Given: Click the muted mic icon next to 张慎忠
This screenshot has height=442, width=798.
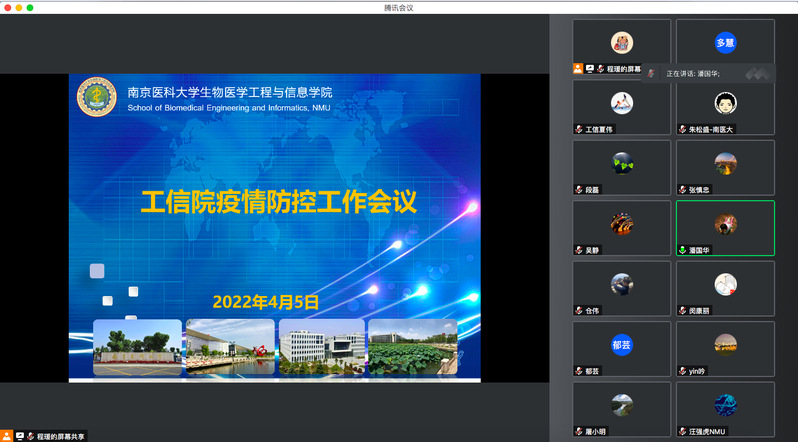Looking at the screenshot, I should (x=682, y=189).
